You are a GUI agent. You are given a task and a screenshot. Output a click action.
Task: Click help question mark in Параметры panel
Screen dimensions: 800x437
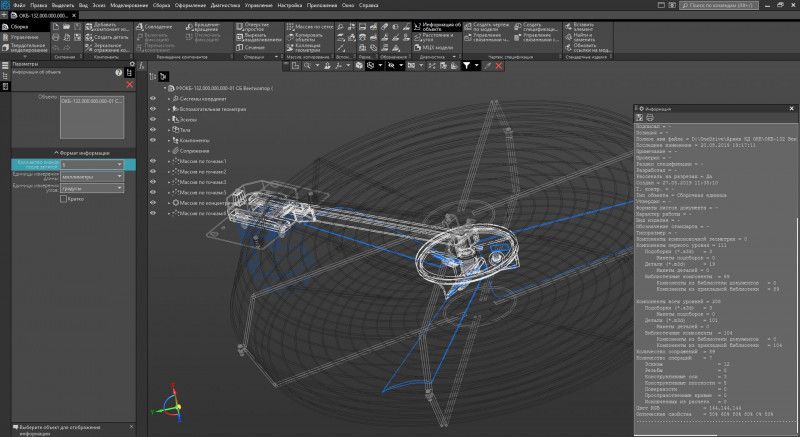pyautogui.click(x=118, y=73)
